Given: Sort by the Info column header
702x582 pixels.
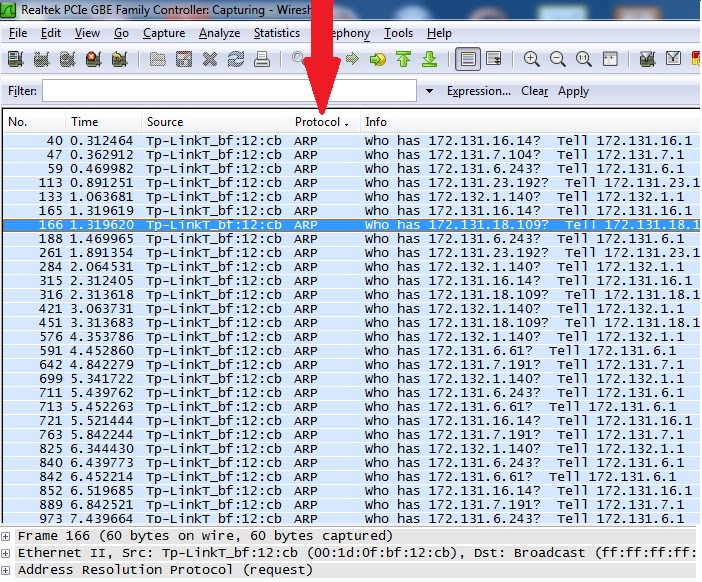Looking at the screenshot, I should pyautogui.click(x=530, y=122).
